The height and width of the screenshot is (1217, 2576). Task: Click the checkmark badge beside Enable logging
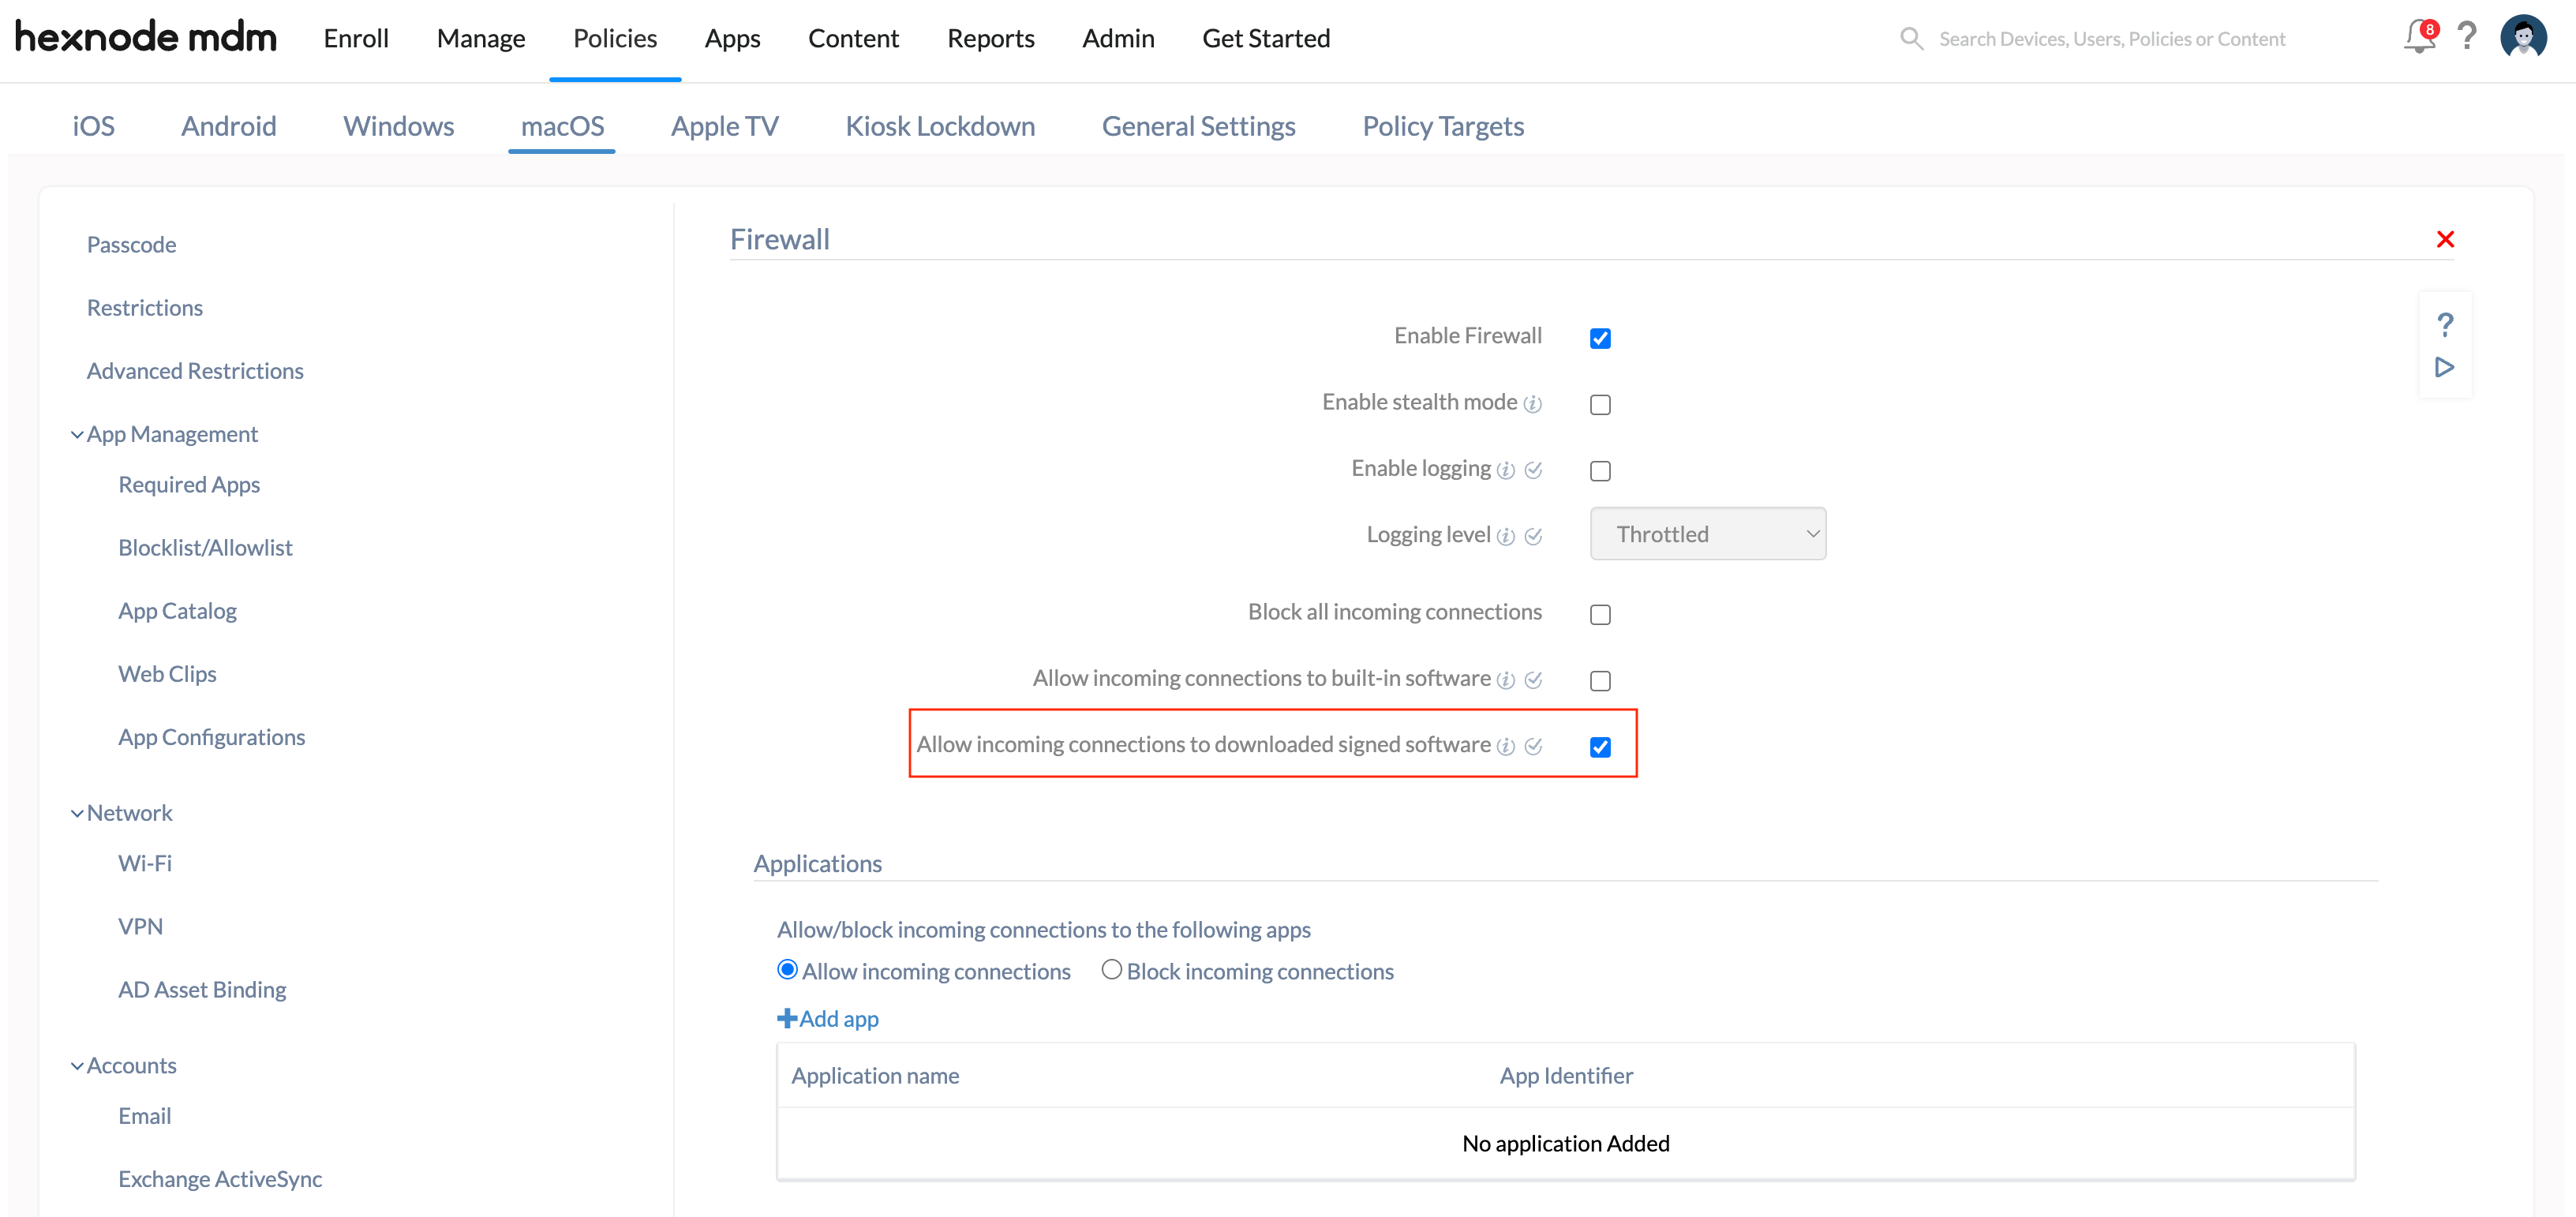(x=1533, y=470)
